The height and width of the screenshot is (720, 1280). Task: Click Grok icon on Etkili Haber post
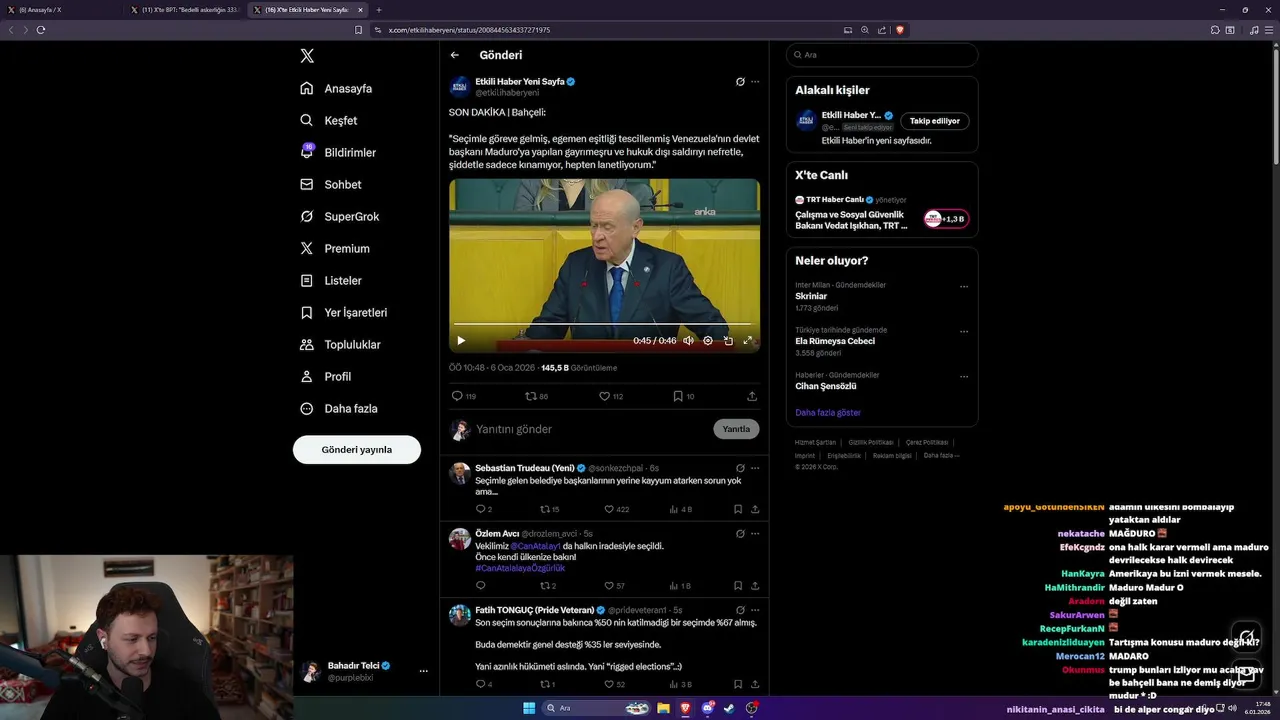pos(740,81)
